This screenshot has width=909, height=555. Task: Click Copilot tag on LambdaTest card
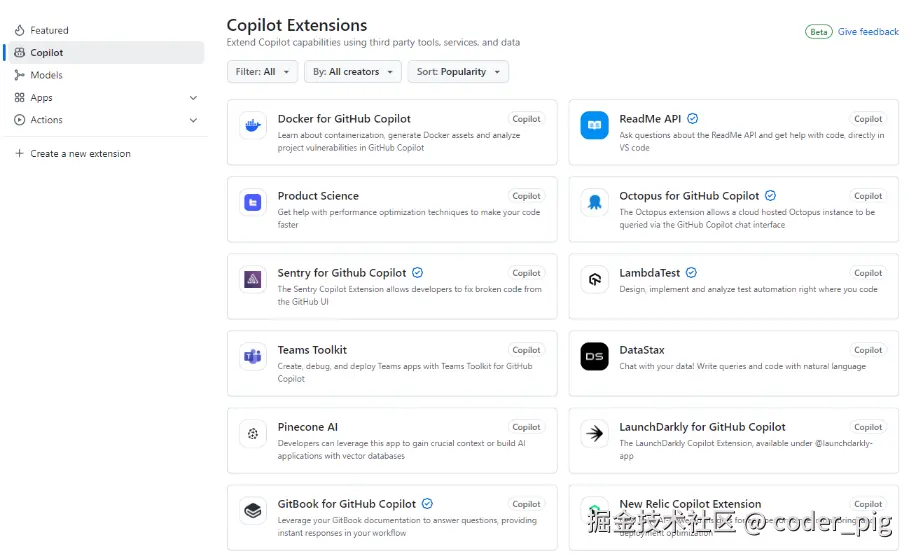(x=868, y=273)
